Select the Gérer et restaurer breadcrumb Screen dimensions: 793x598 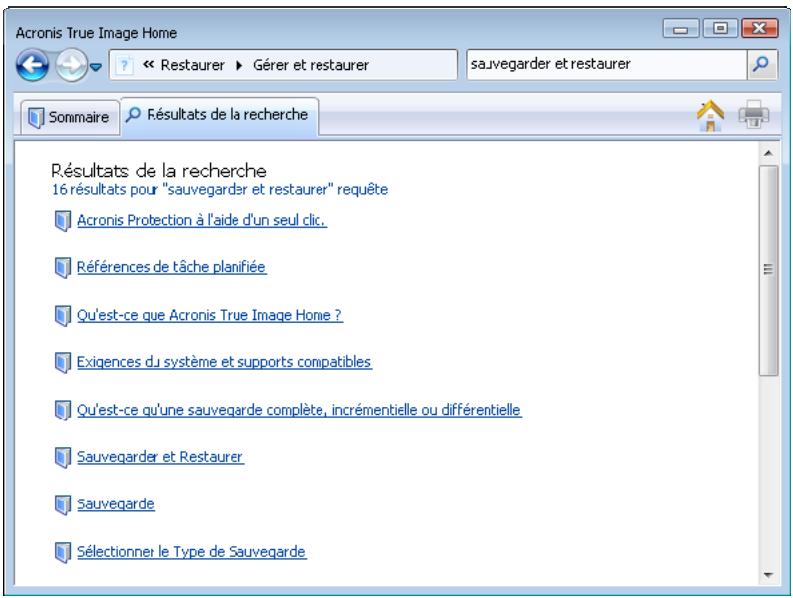[311, 65]
